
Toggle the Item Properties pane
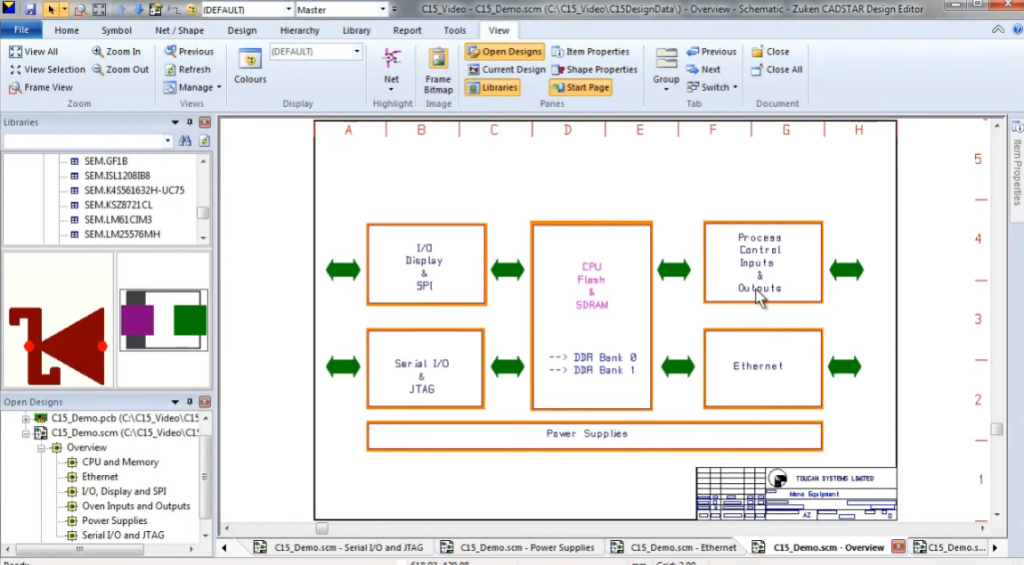[x=591, y=51]
